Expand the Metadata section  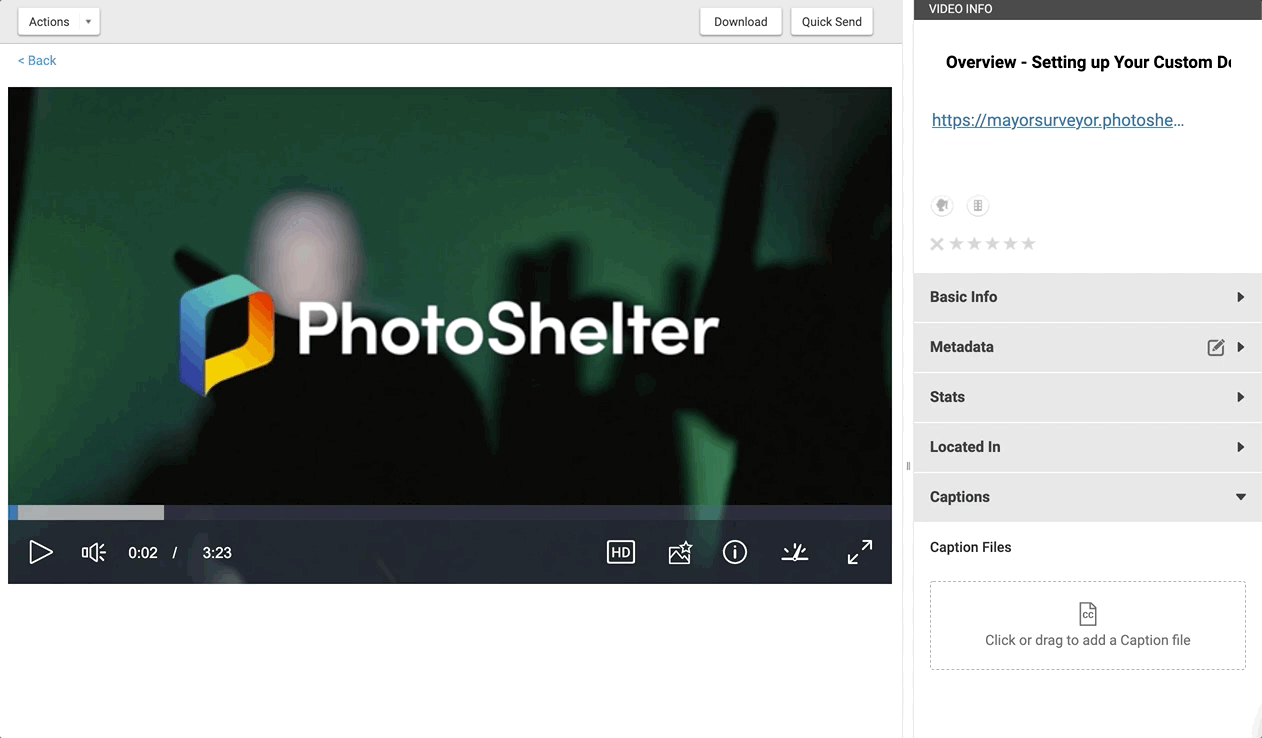point(1088,347)
